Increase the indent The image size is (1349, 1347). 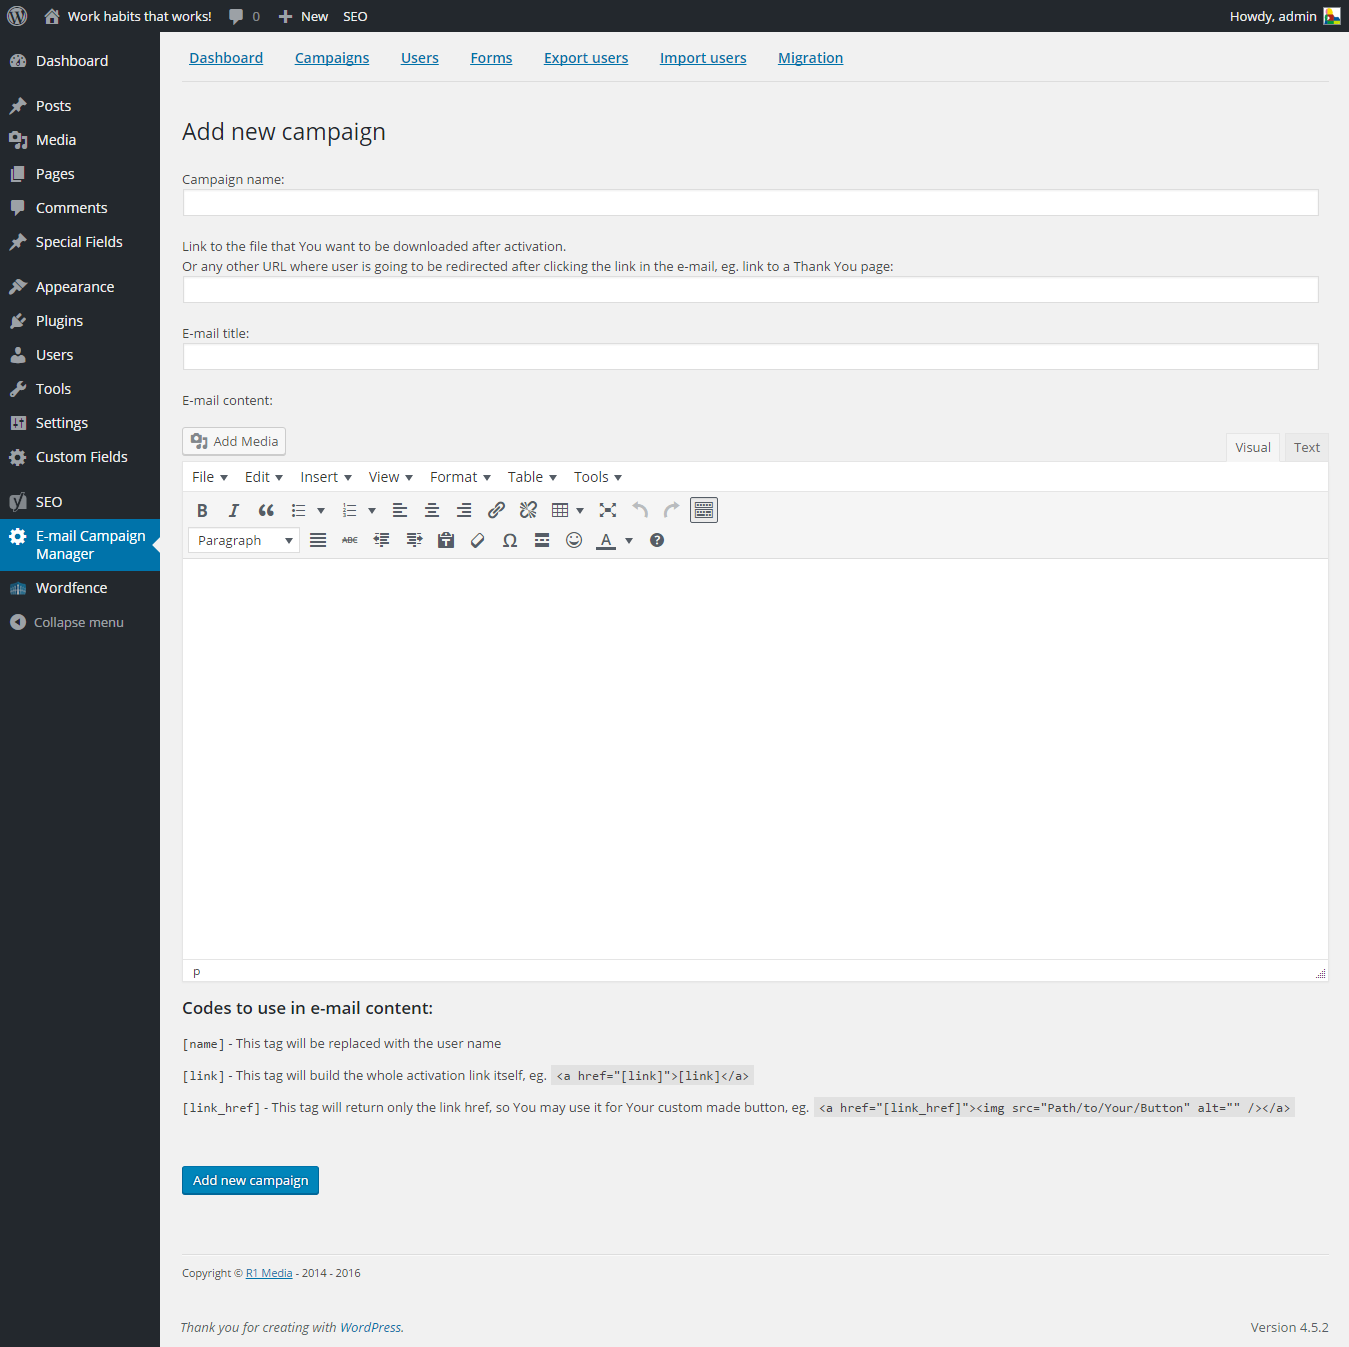coord(414,540)
